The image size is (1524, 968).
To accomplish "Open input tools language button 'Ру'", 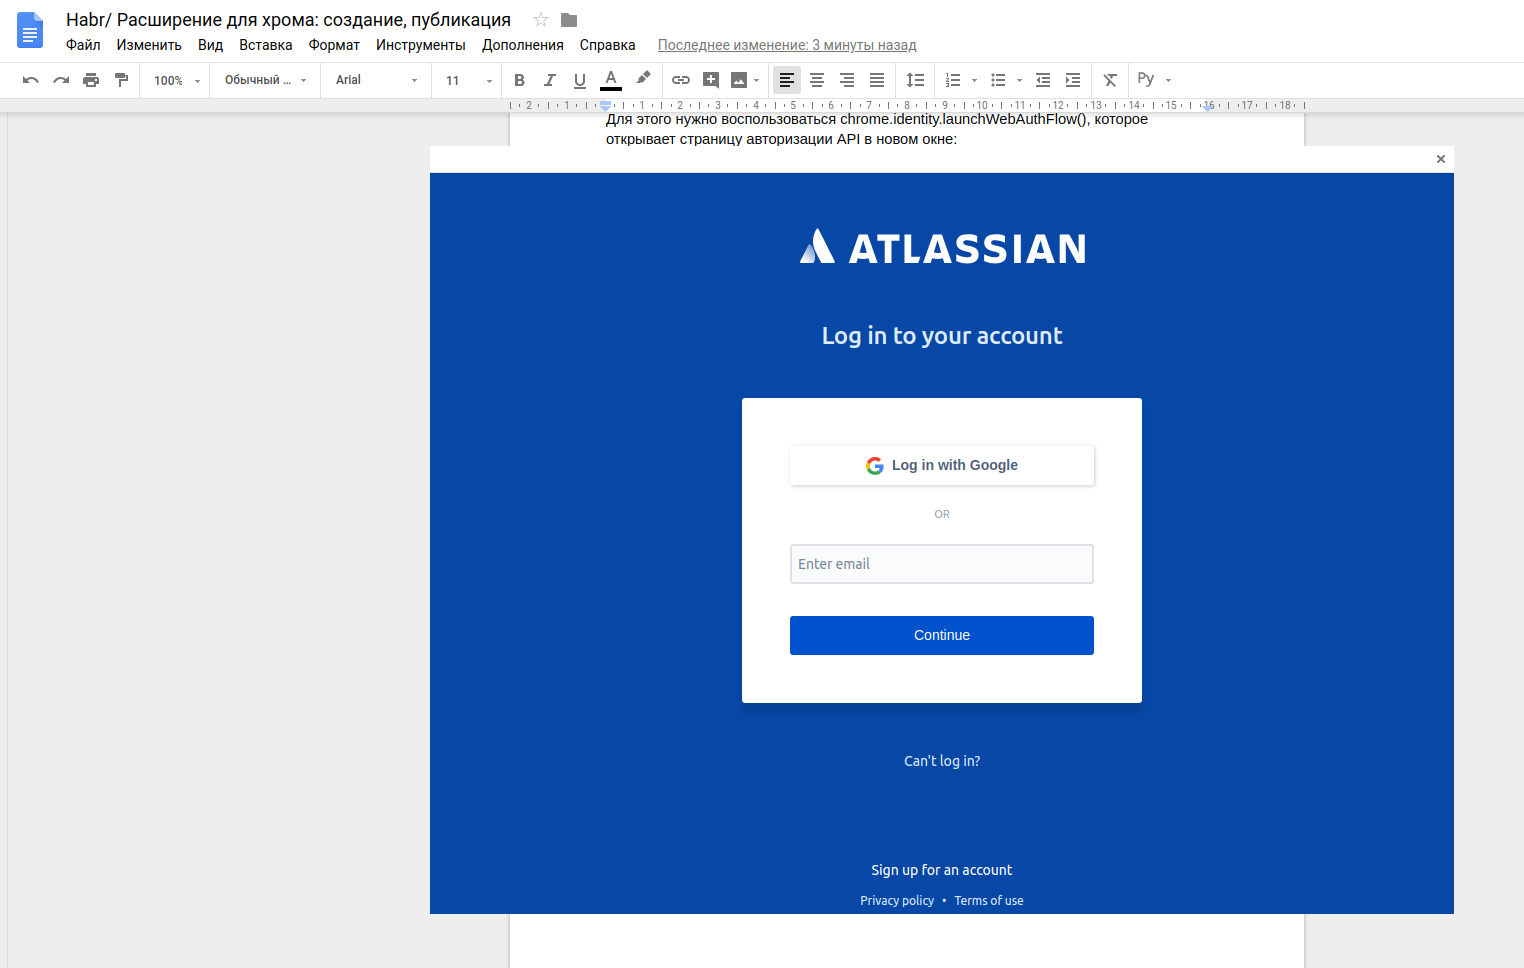I will click(x=1146, y=79).
